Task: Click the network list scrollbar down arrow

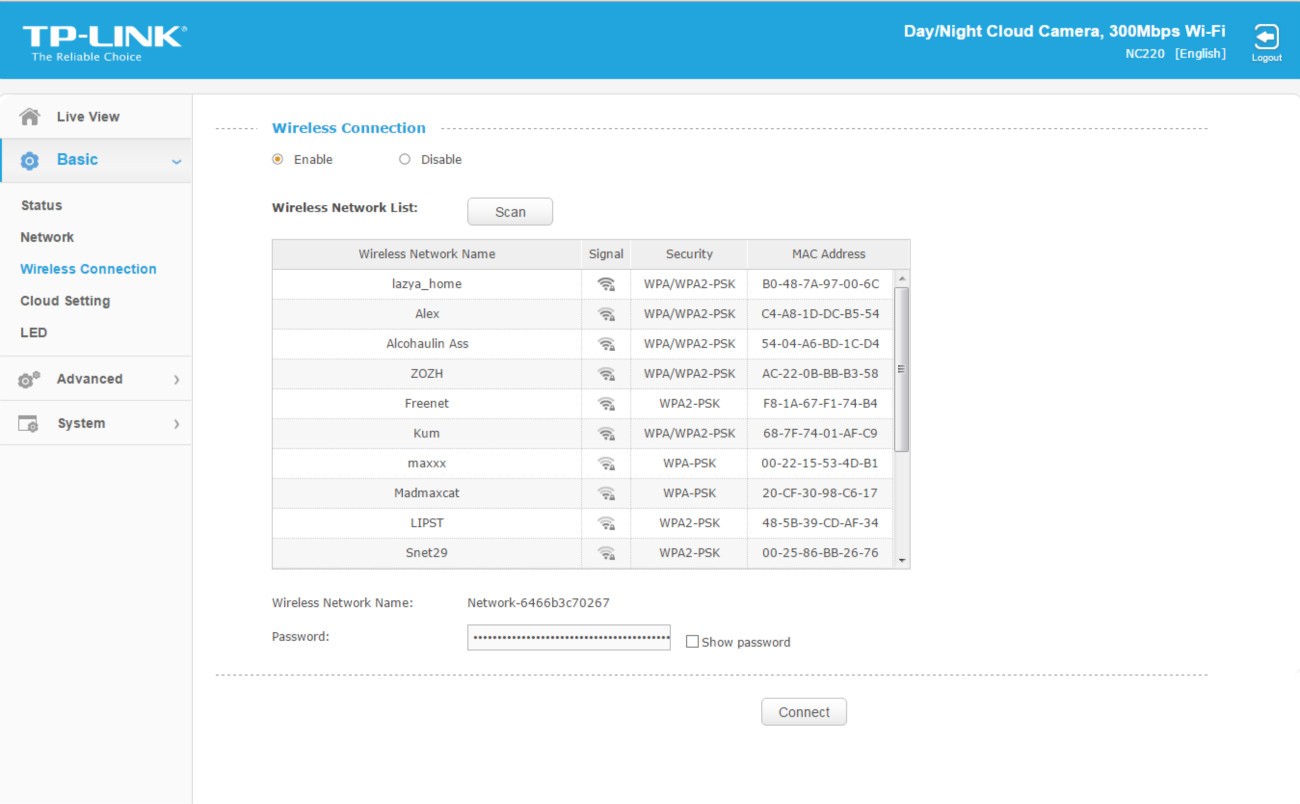Action: pos(902,561)
